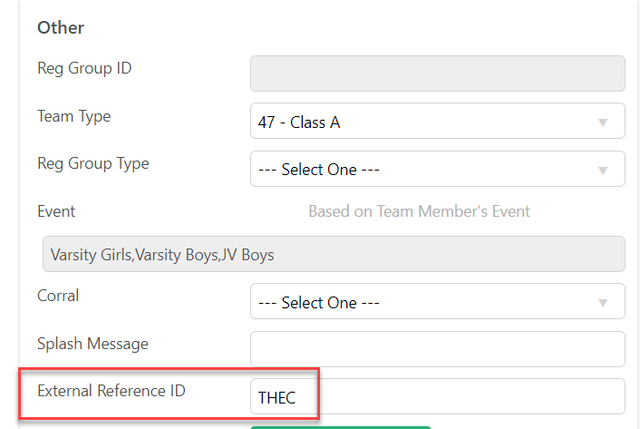Open the Corral Select One dropdown
This screenshot has width=640, height=429.
tap(438, 302)
